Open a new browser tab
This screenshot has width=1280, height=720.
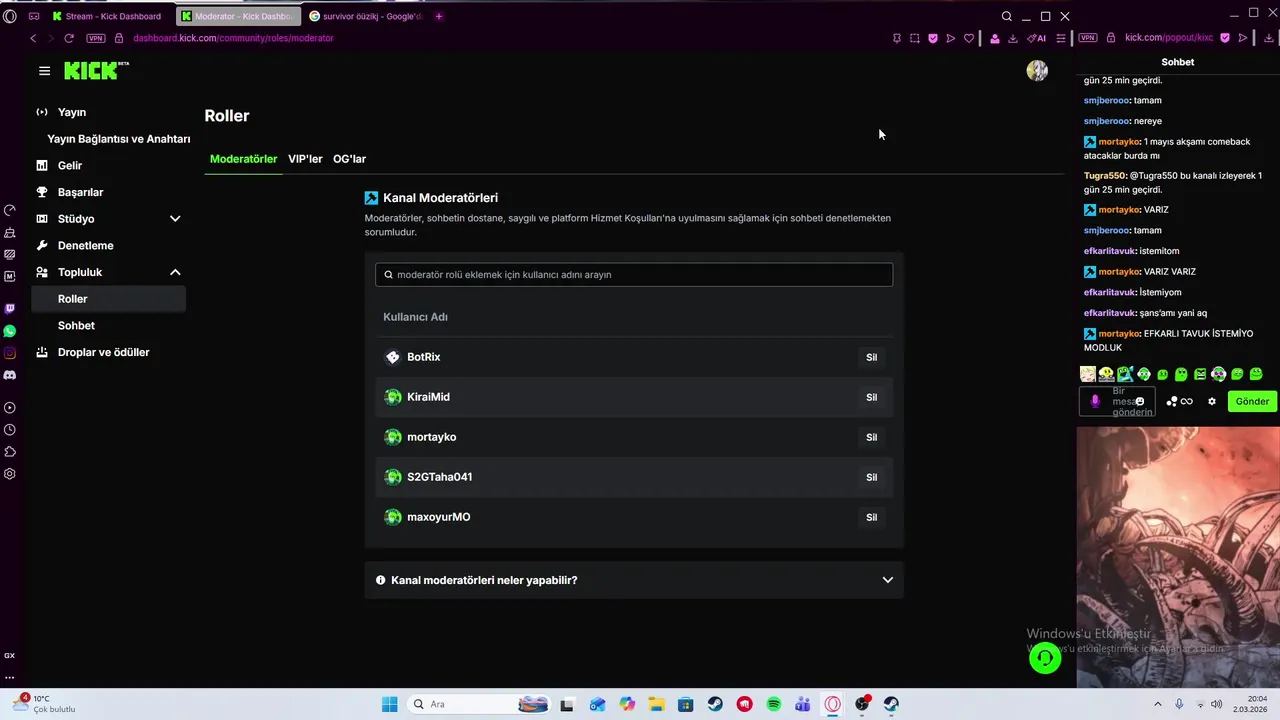point(439,16)
